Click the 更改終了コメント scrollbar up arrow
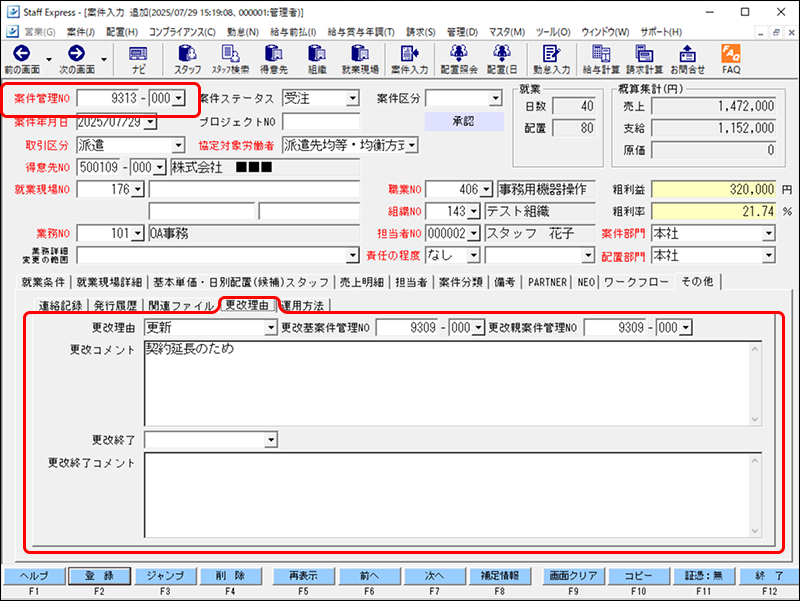 (x=756, y=460)
